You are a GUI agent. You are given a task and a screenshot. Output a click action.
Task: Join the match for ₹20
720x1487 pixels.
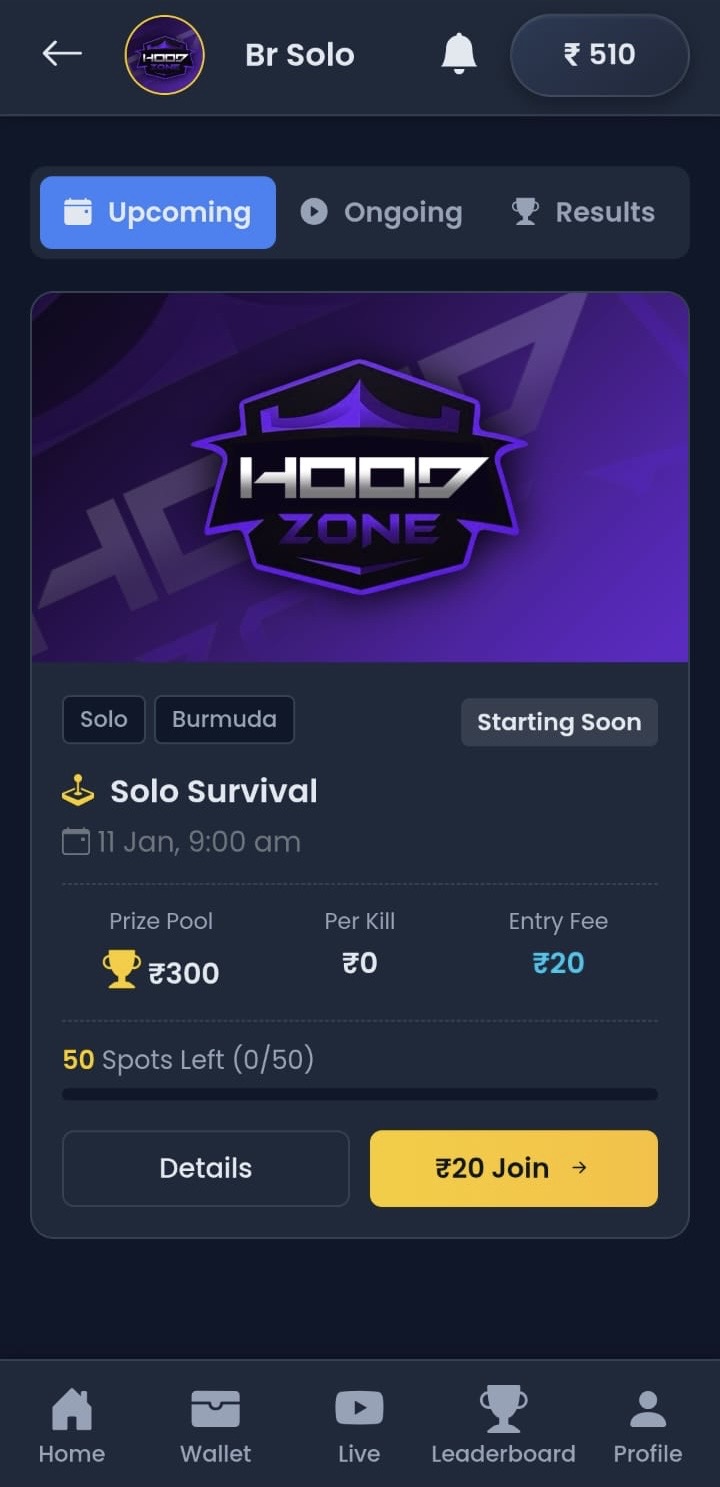[513, 1168]
